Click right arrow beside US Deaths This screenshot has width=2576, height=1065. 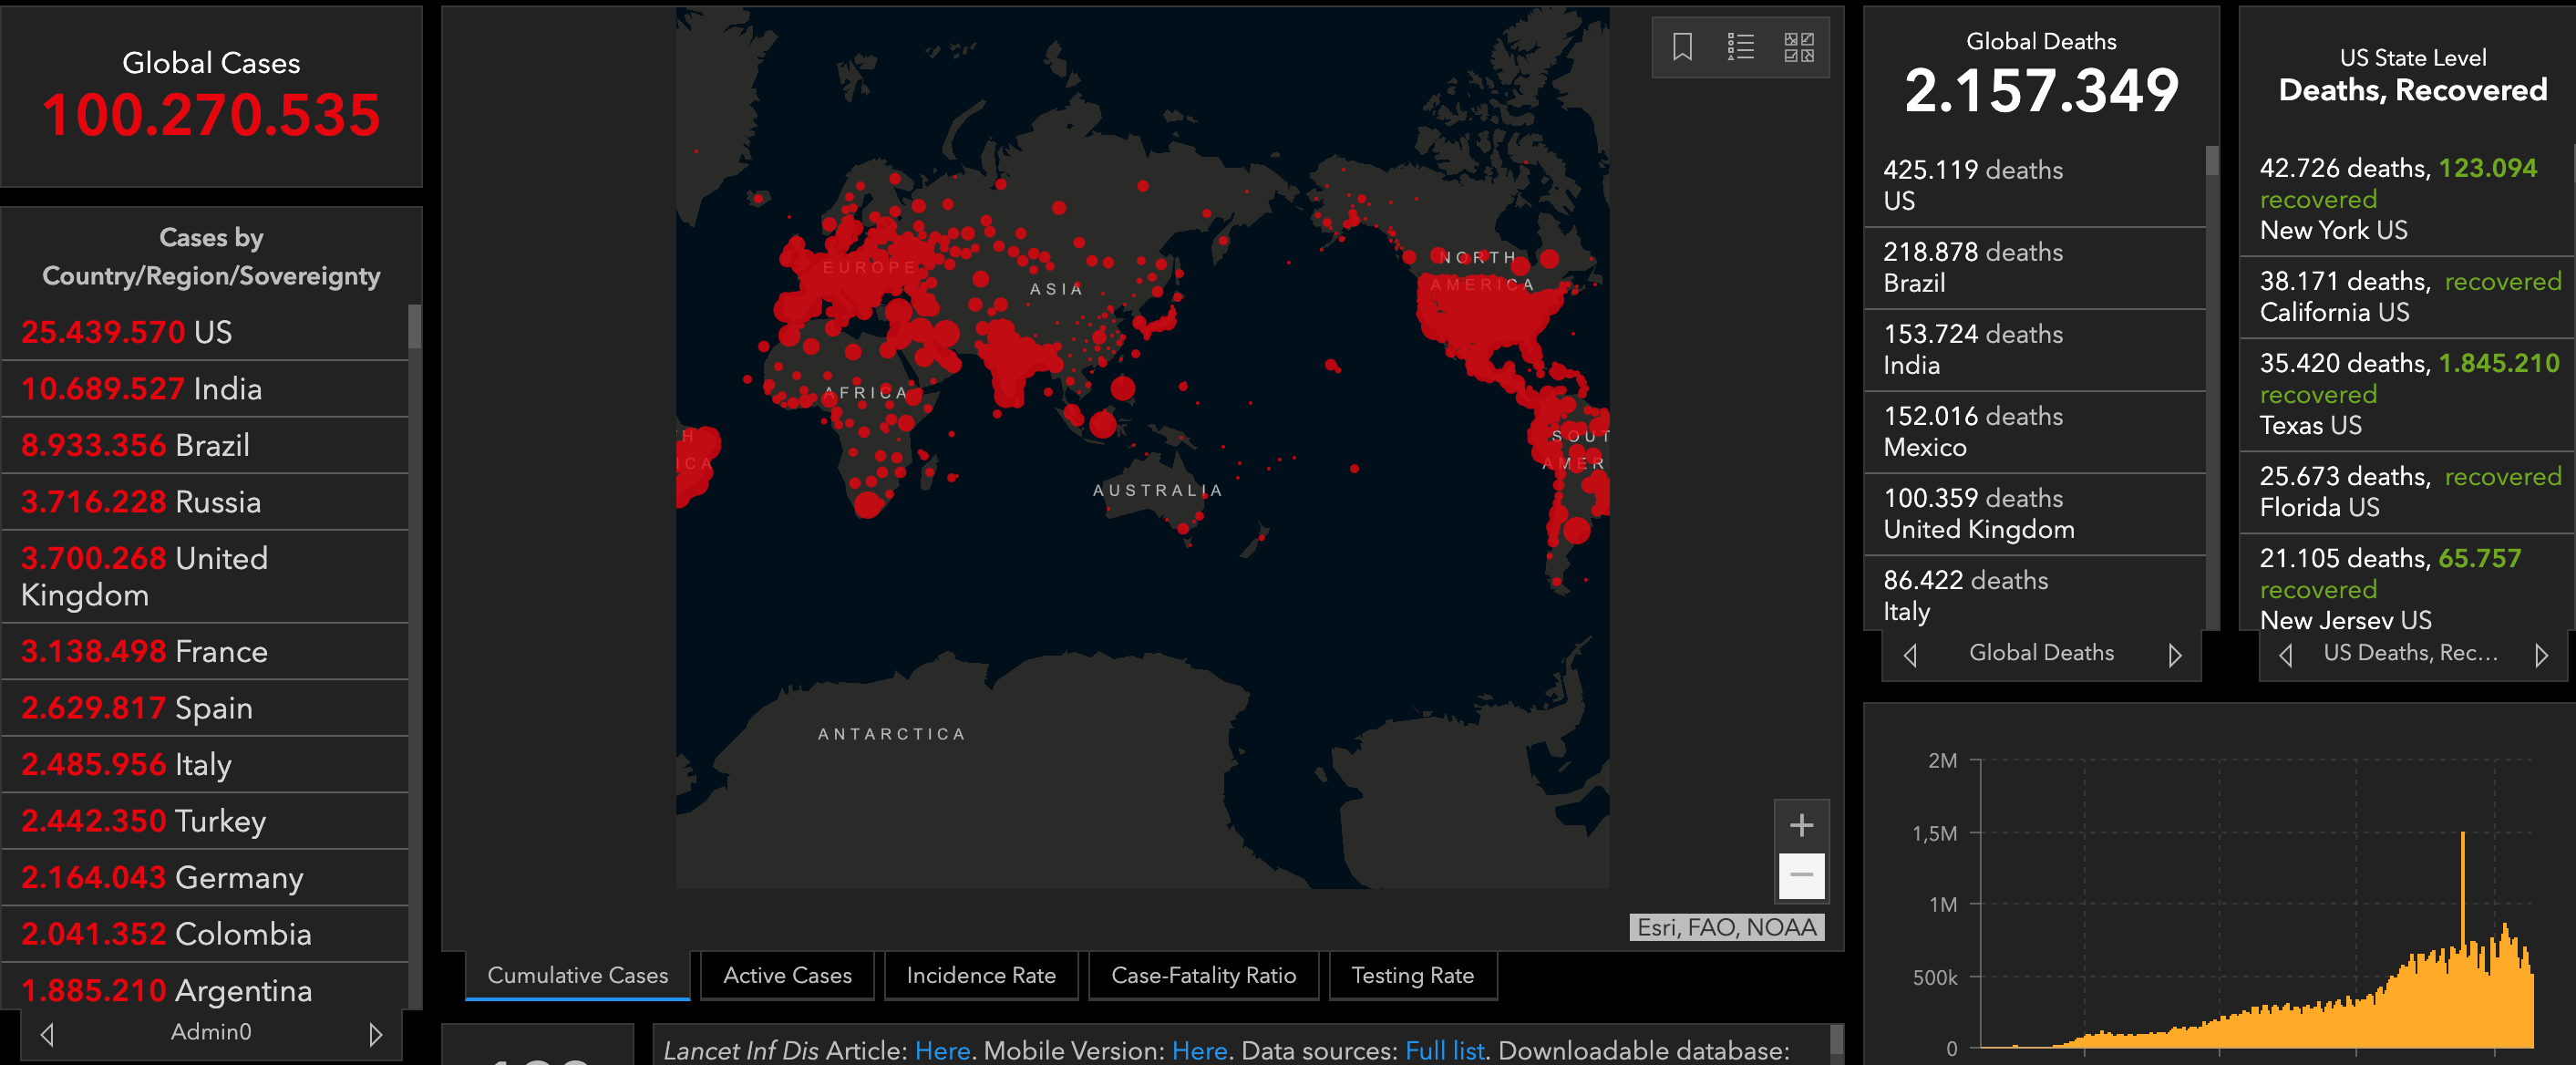pyautogui.click(x=2541, y=655)
